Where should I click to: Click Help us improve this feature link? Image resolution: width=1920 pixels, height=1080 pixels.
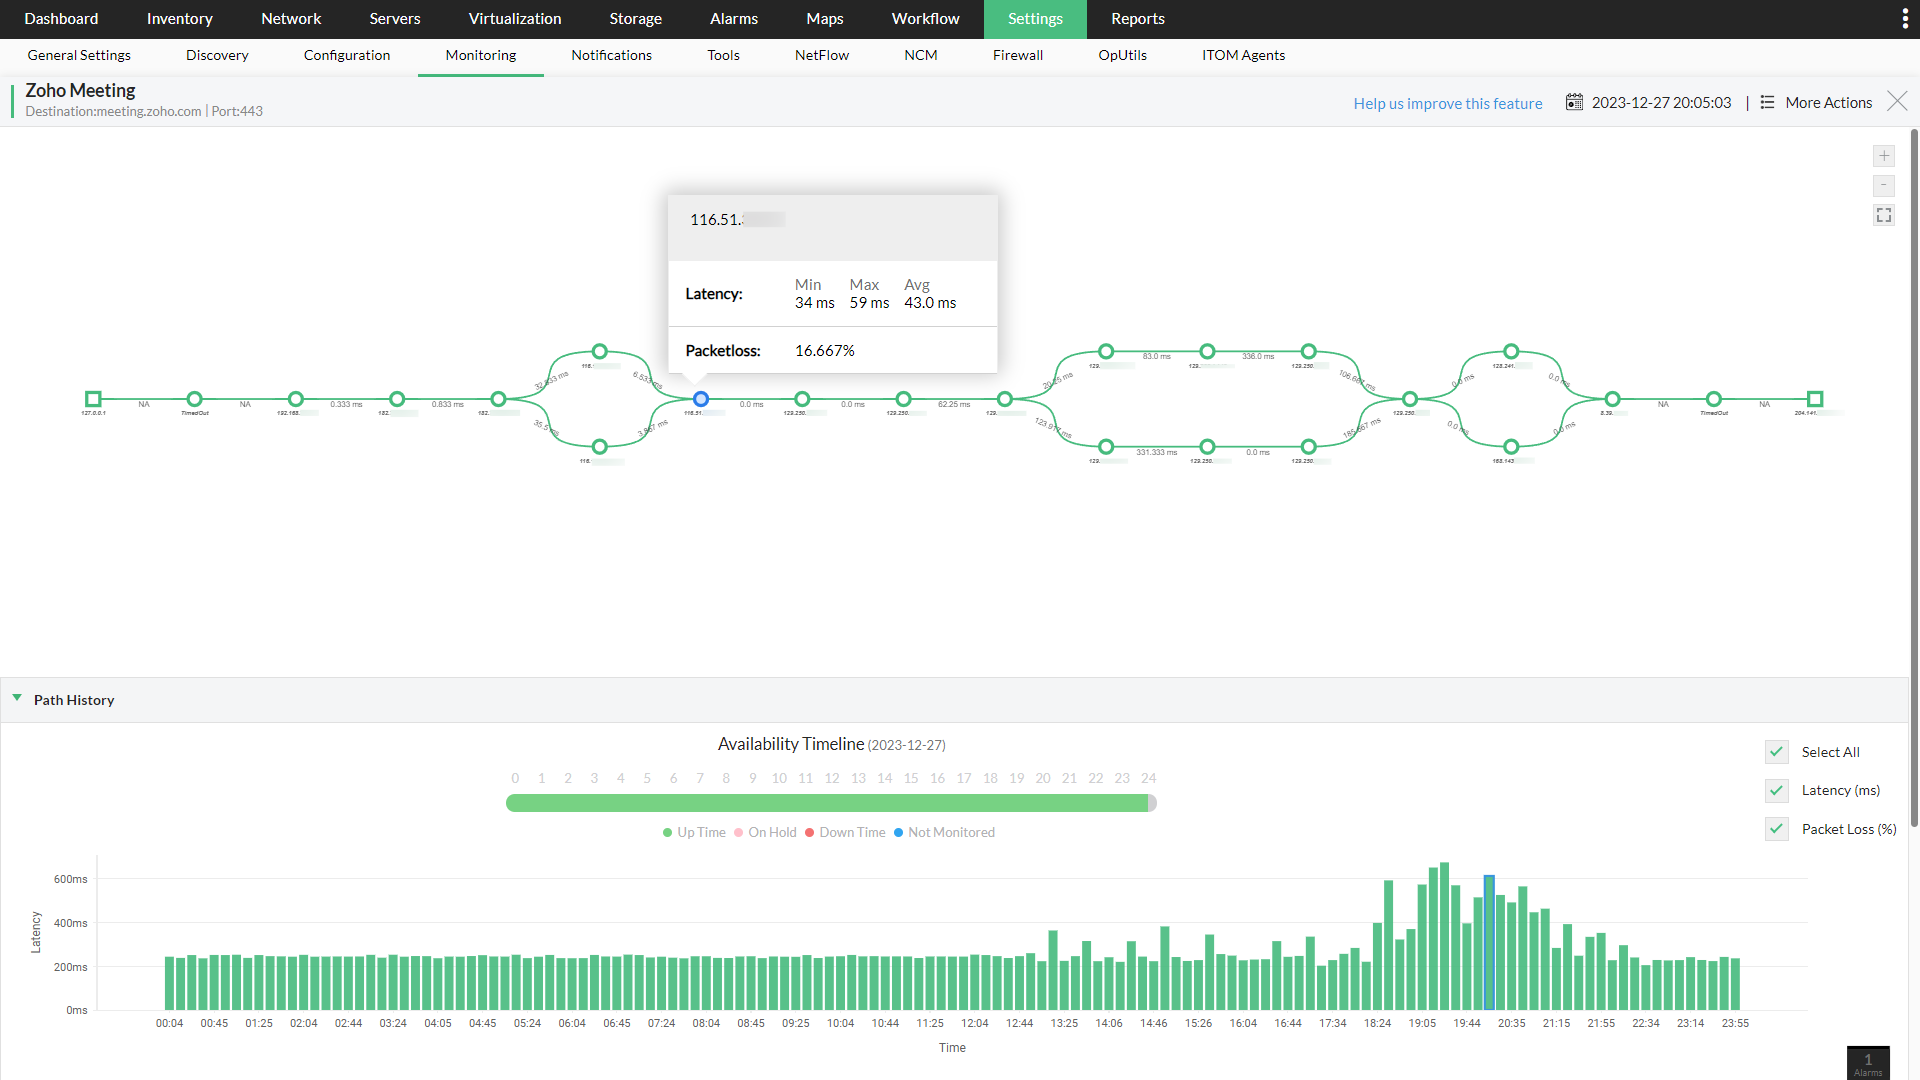(1447, 103)
